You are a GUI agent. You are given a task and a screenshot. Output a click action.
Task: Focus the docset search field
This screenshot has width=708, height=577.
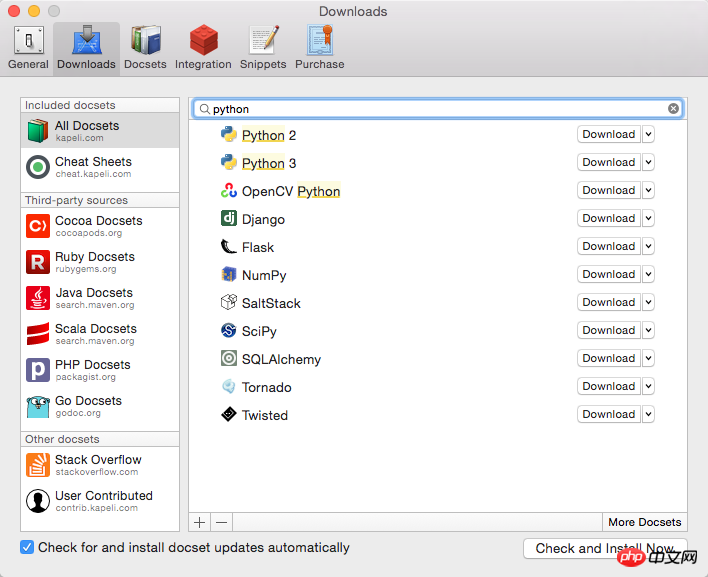[438, 109]
